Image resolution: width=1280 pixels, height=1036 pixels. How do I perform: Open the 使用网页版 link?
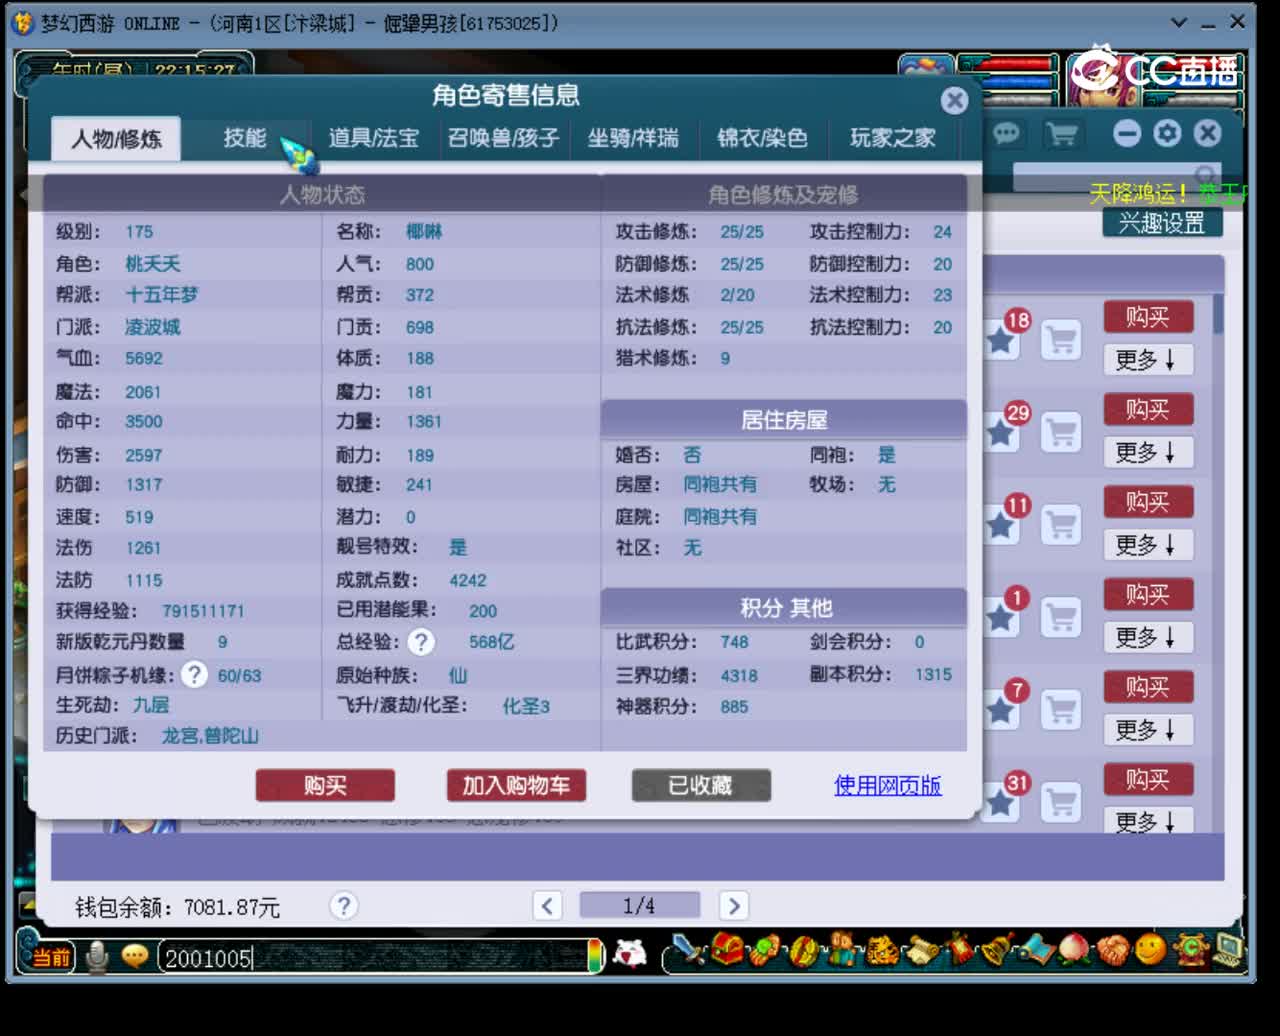[888, 785]
